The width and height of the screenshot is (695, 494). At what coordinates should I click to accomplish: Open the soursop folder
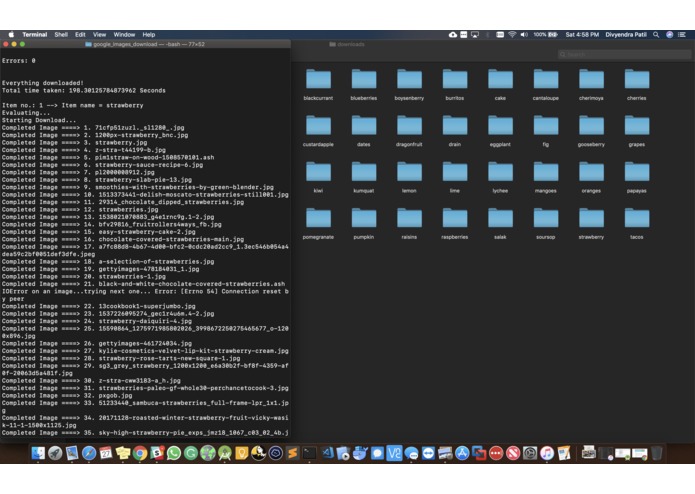546,218
